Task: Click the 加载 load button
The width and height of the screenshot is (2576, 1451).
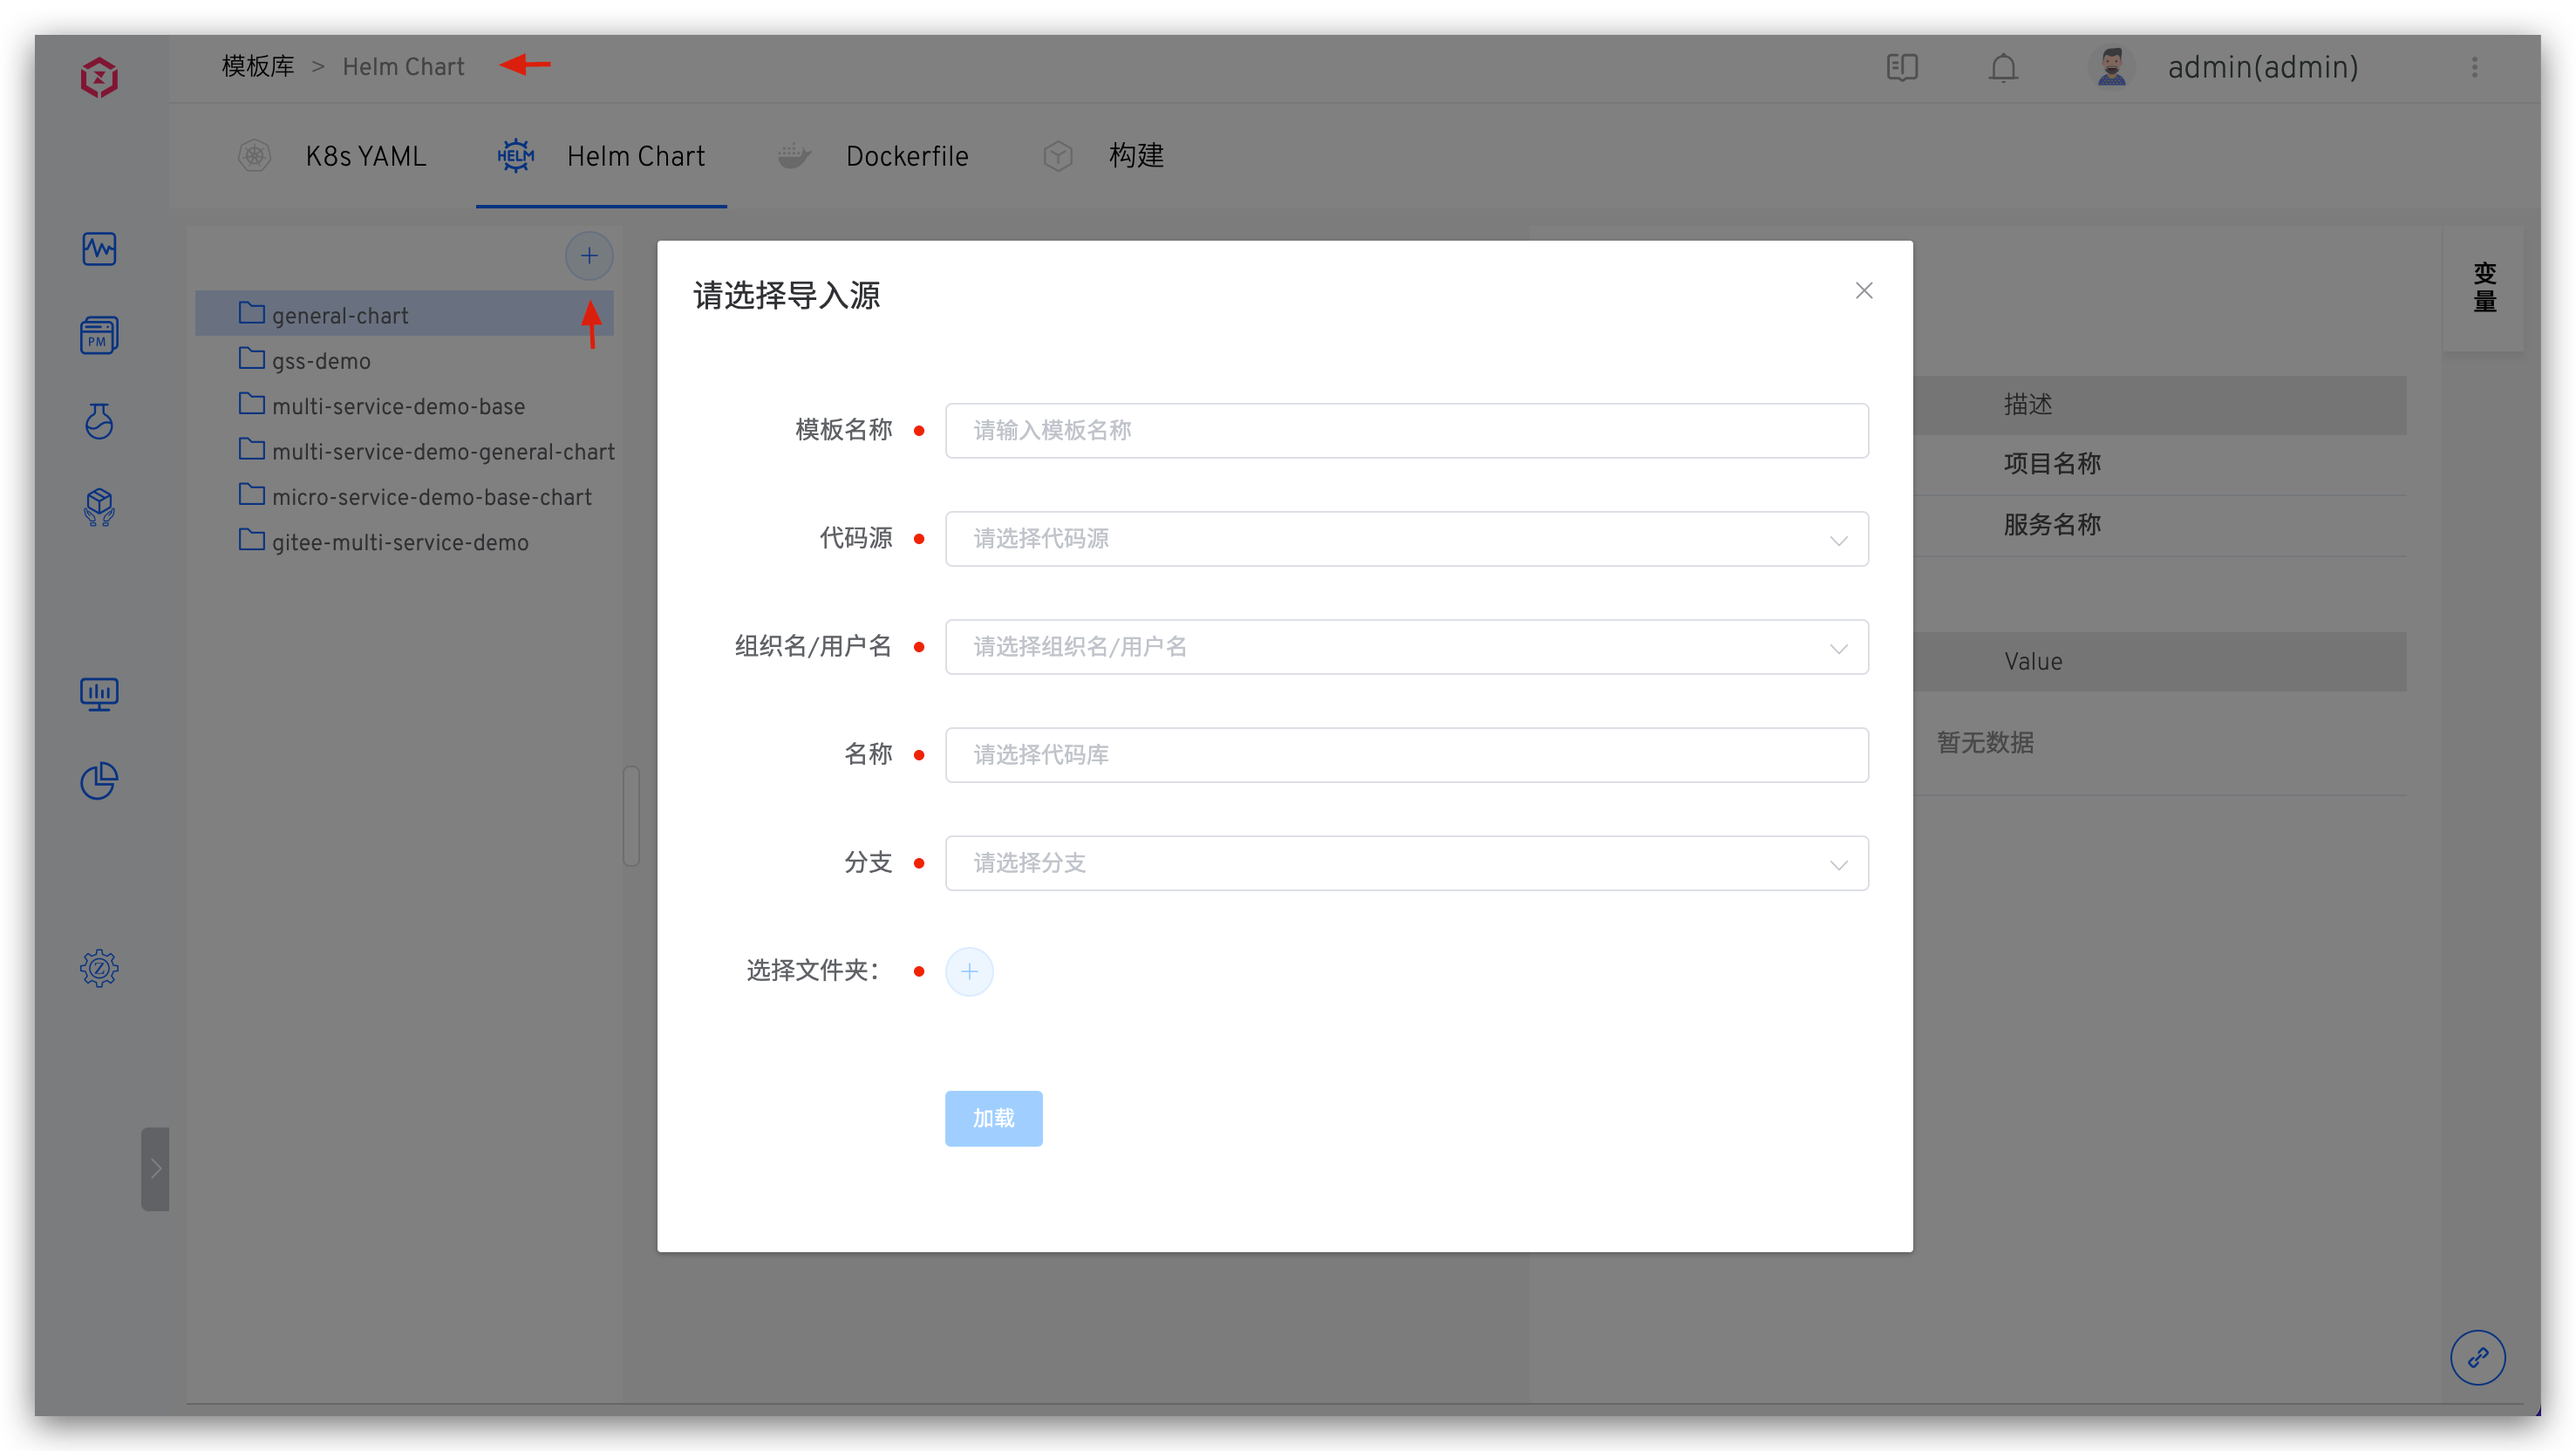Action: point(993,1118)
